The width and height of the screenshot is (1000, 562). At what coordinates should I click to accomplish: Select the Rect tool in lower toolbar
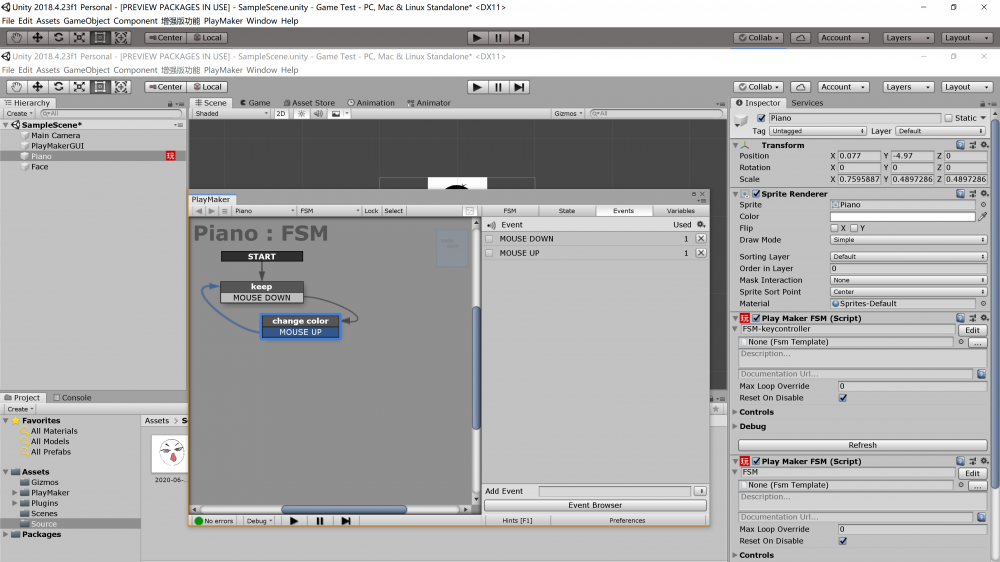[100, 87]
